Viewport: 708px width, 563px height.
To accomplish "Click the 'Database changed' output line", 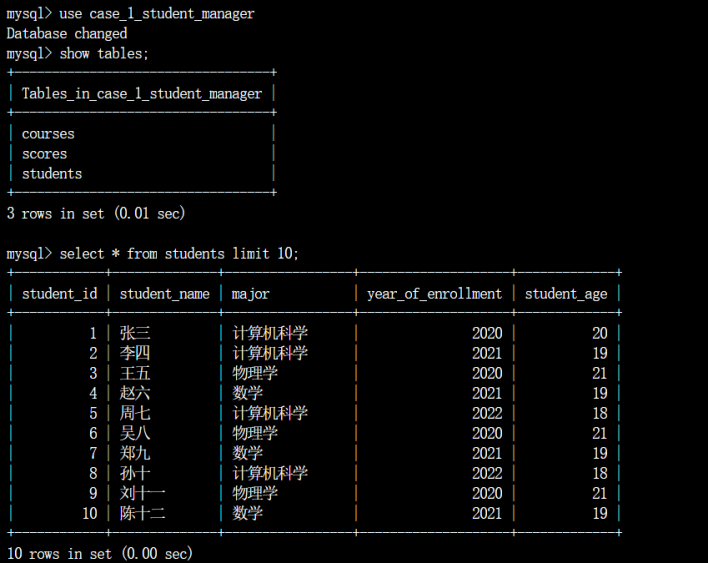I will (x=67, y=33).
